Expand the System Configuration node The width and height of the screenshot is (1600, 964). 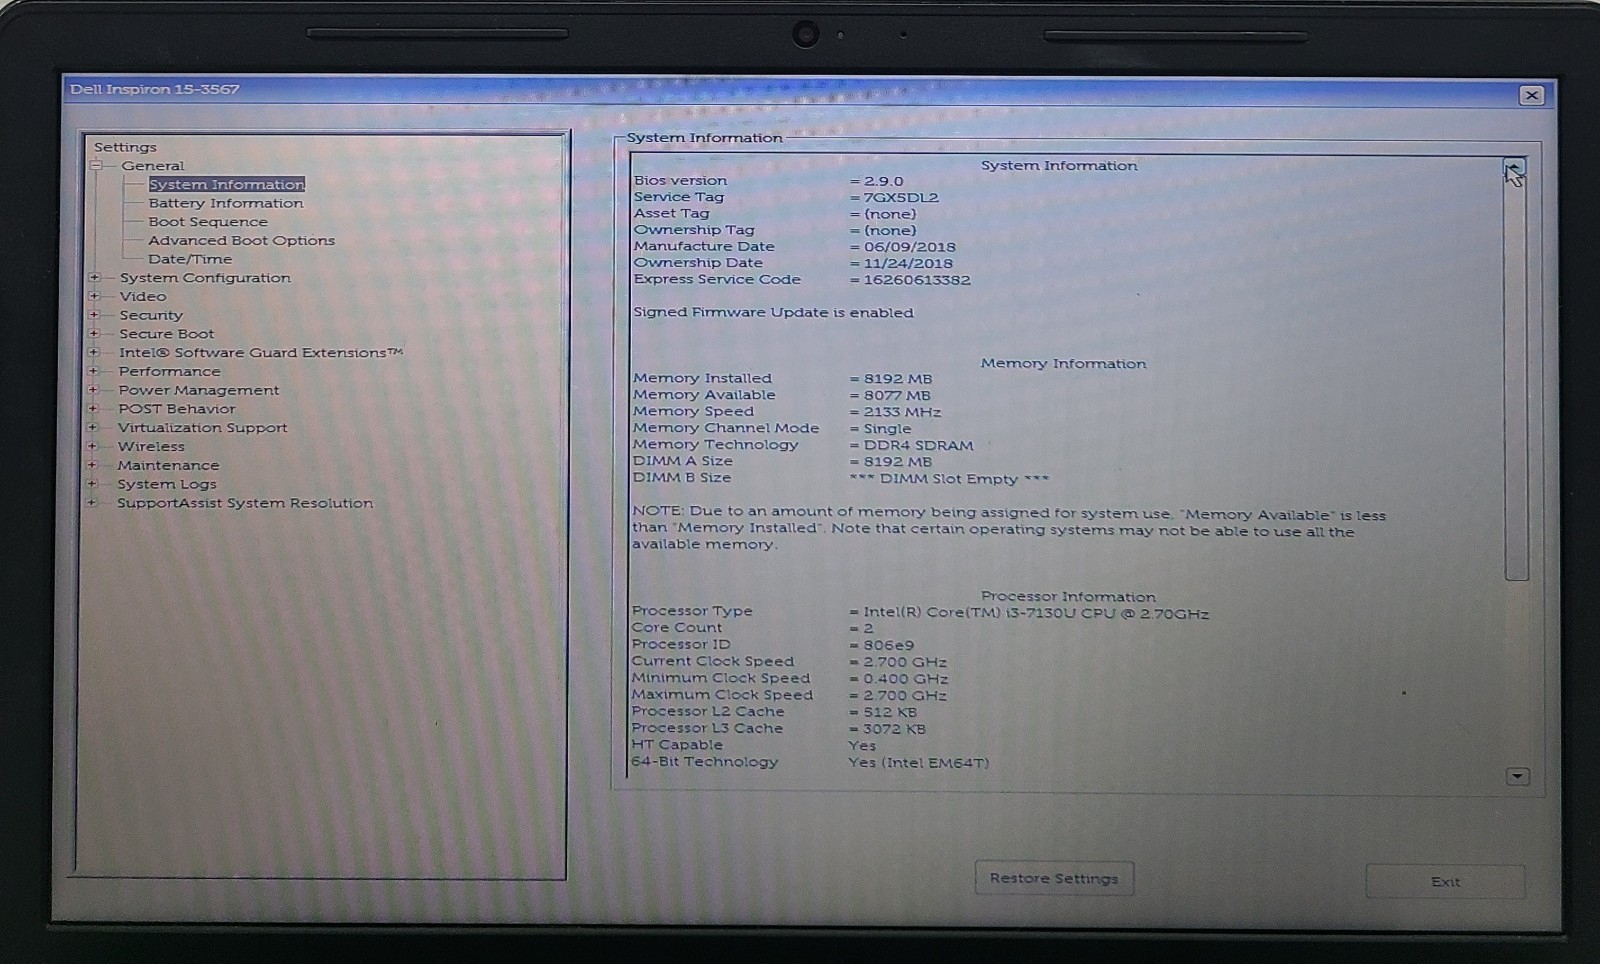tap(94, 278)
